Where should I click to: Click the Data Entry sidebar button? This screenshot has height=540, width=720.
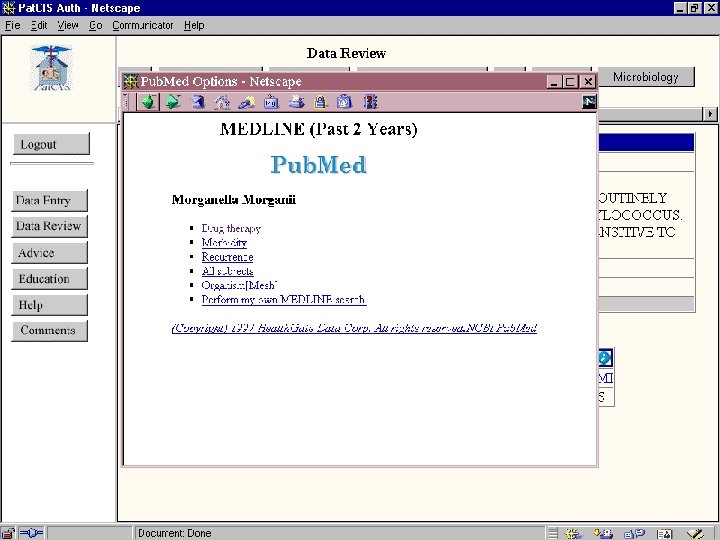point(49,201)
